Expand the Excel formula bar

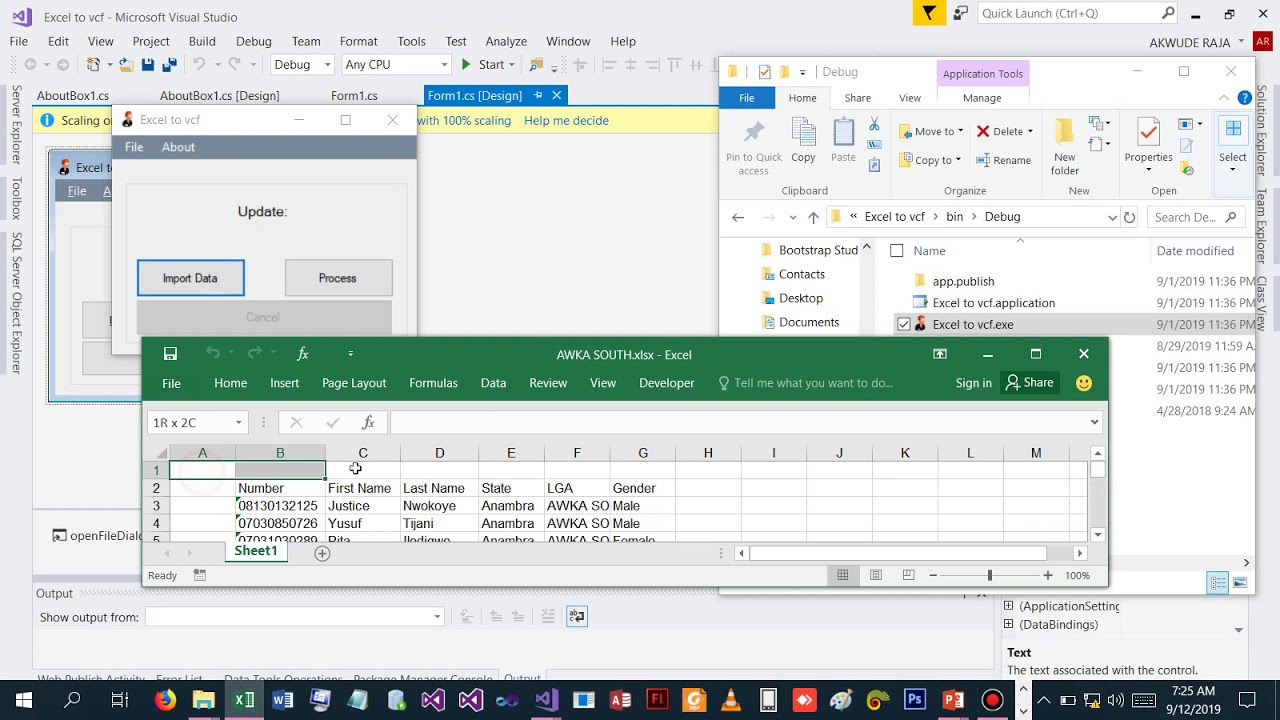click(x=1094, y=422)
